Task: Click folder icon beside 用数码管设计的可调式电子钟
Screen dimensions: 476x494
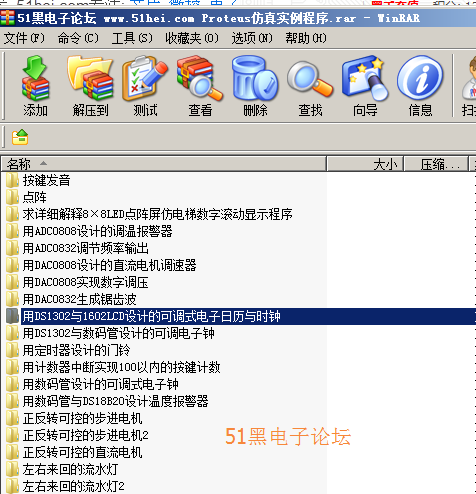Action: (12, 384)
